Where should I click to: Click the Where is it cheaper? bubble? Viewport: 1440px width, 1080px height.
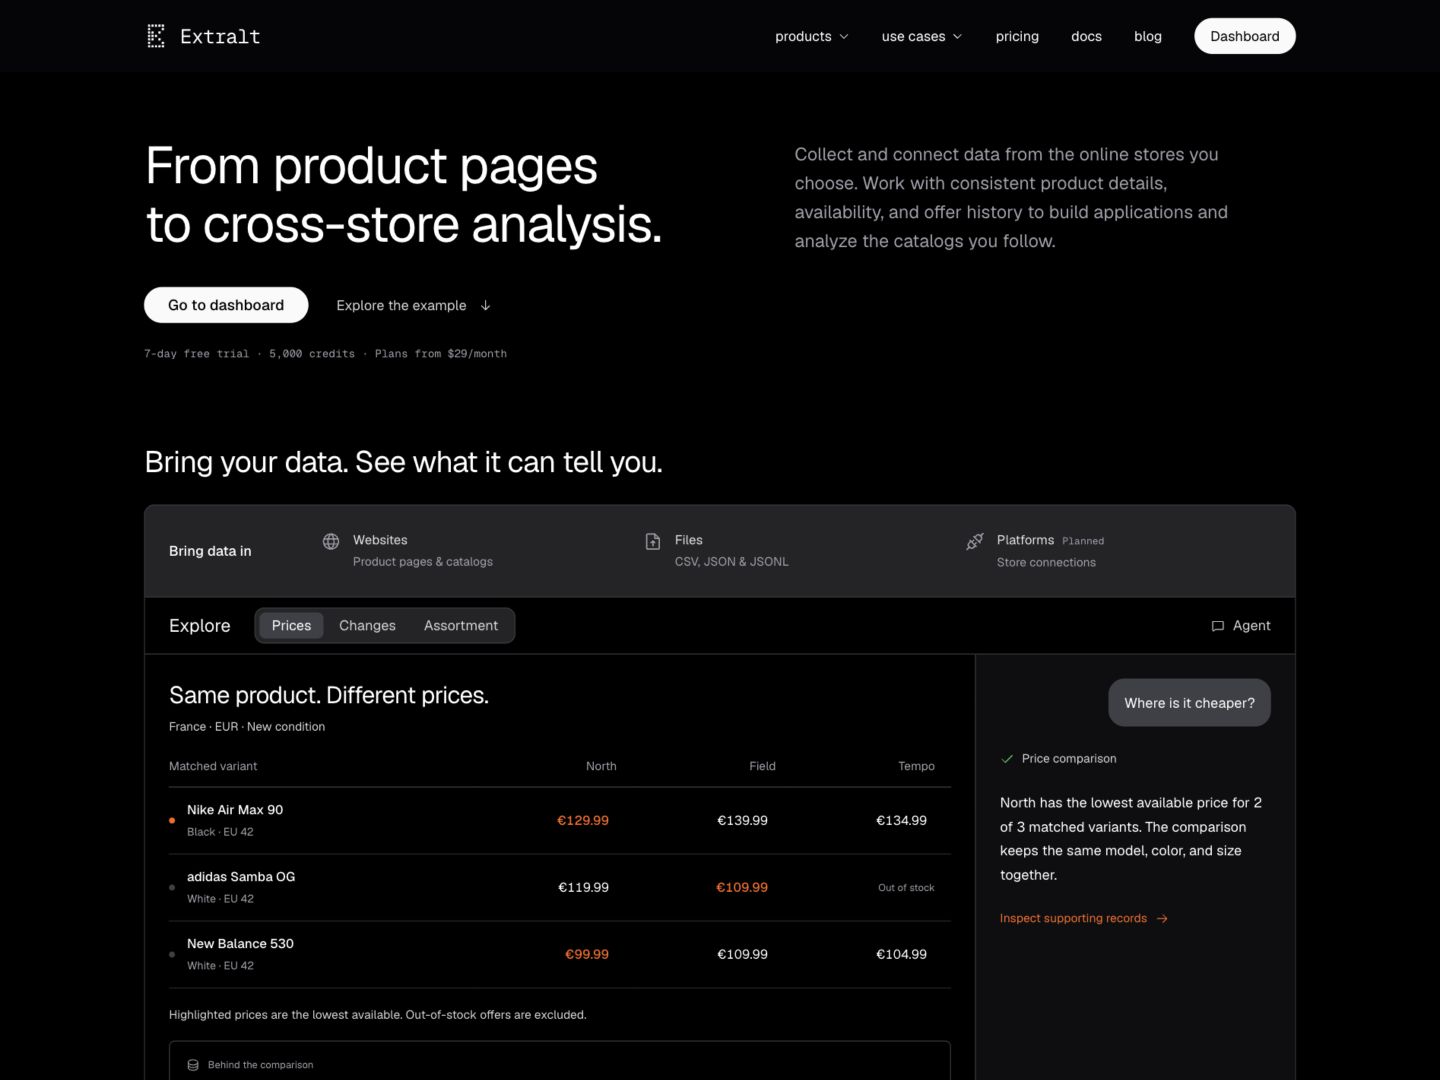(x=1189, y=703)
